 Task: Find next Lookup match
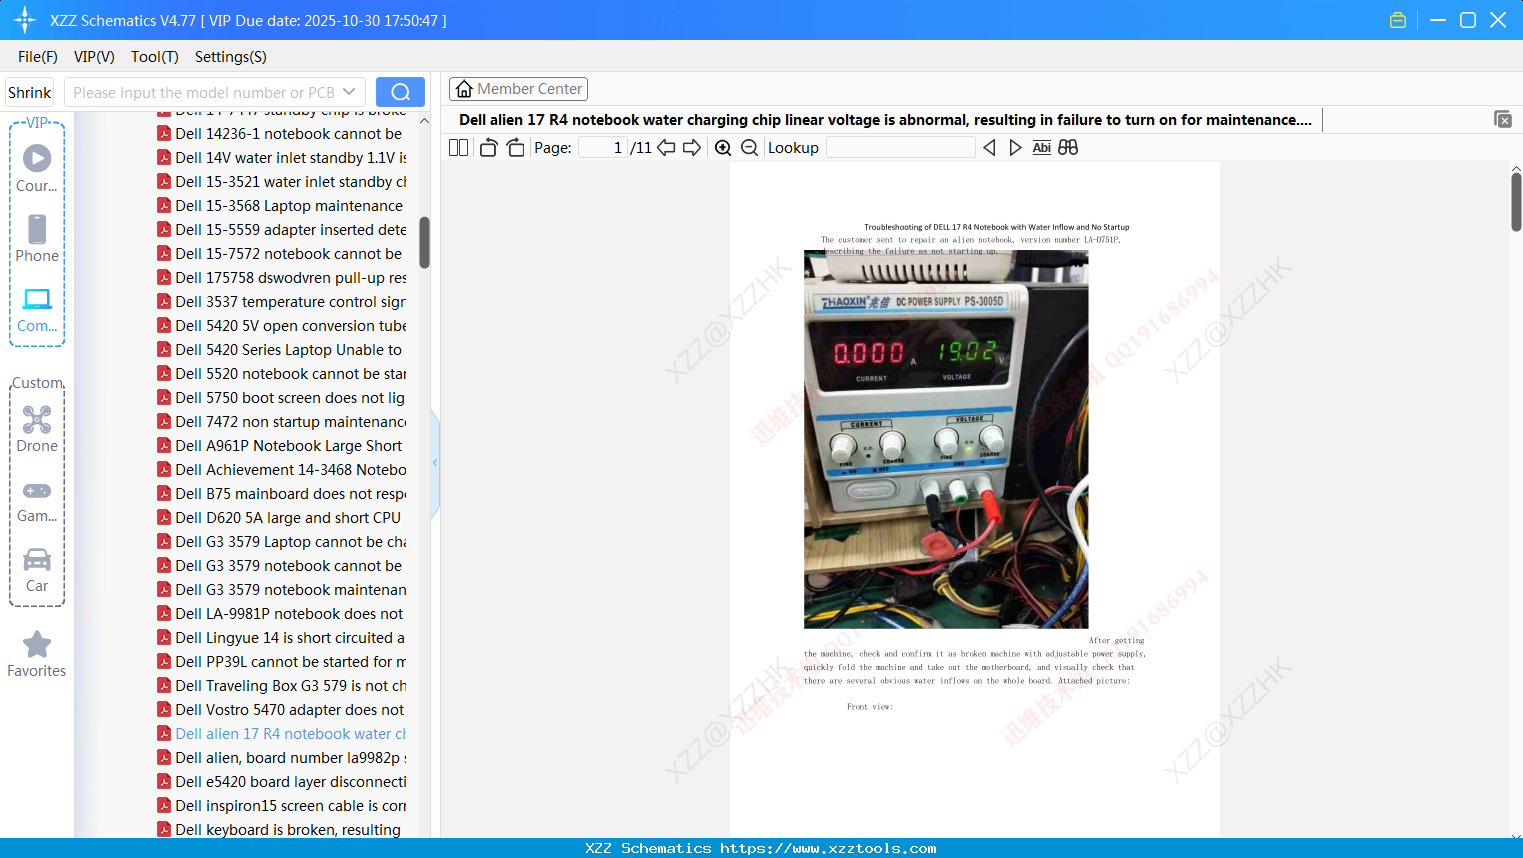tap(1015, 148)
